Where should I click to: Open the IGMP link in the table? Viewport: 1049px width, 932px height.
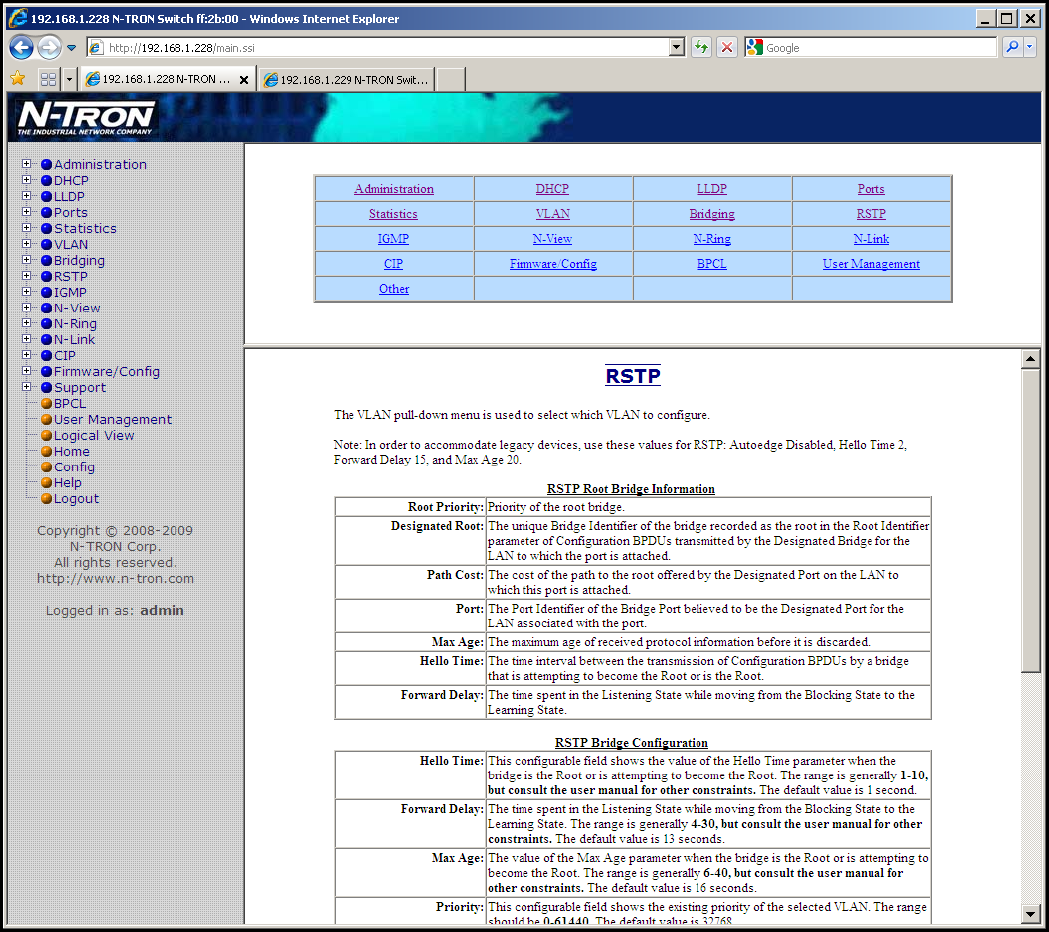click(x=393, y=239)
